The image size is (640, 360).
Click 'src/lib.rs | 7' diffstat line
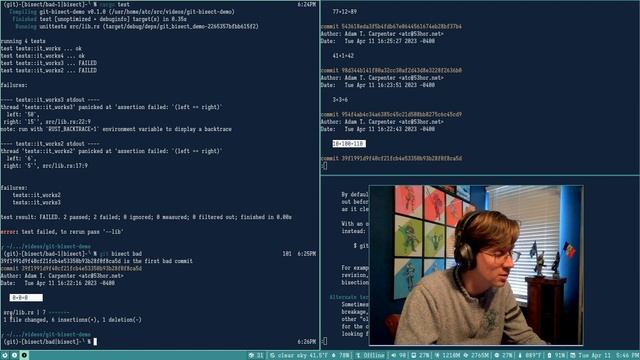coord(36,312)
